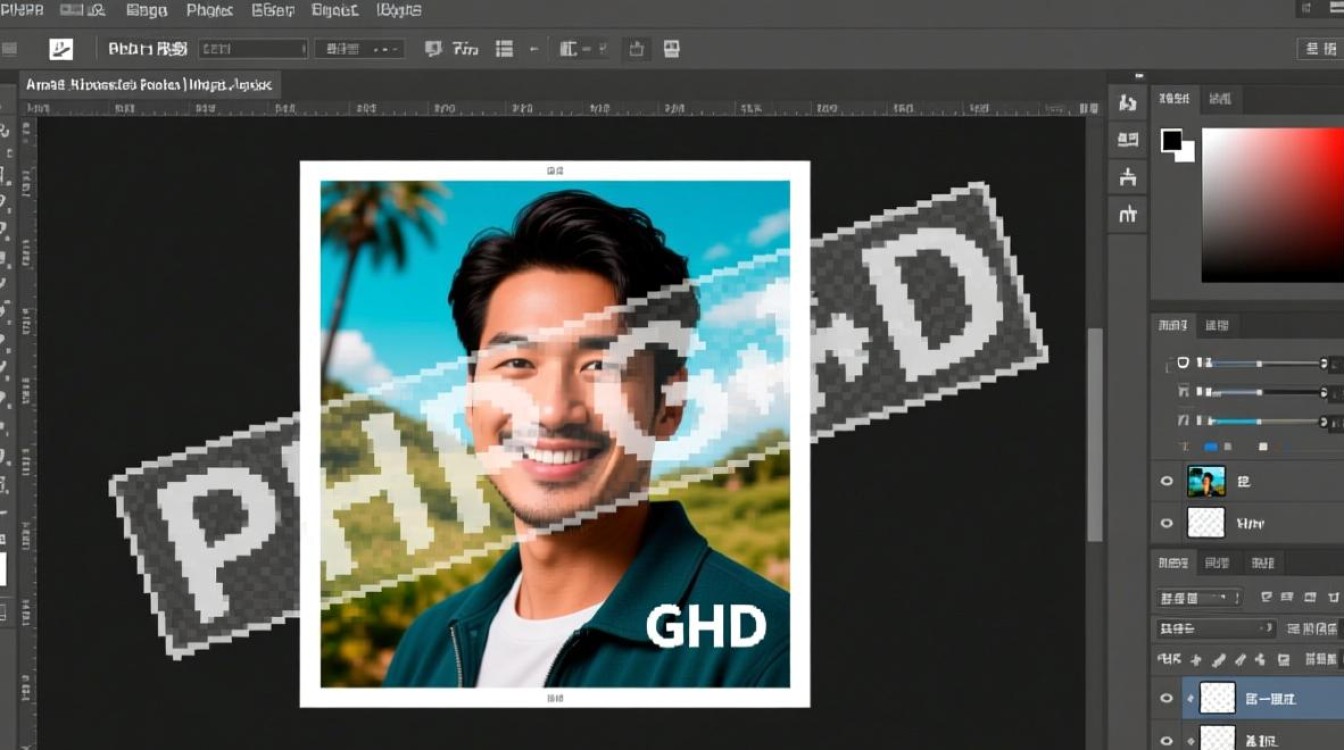Click the top icon in collapsed panel dock
Viewport: 1344px width, 750px height.
click(1128, 103)
